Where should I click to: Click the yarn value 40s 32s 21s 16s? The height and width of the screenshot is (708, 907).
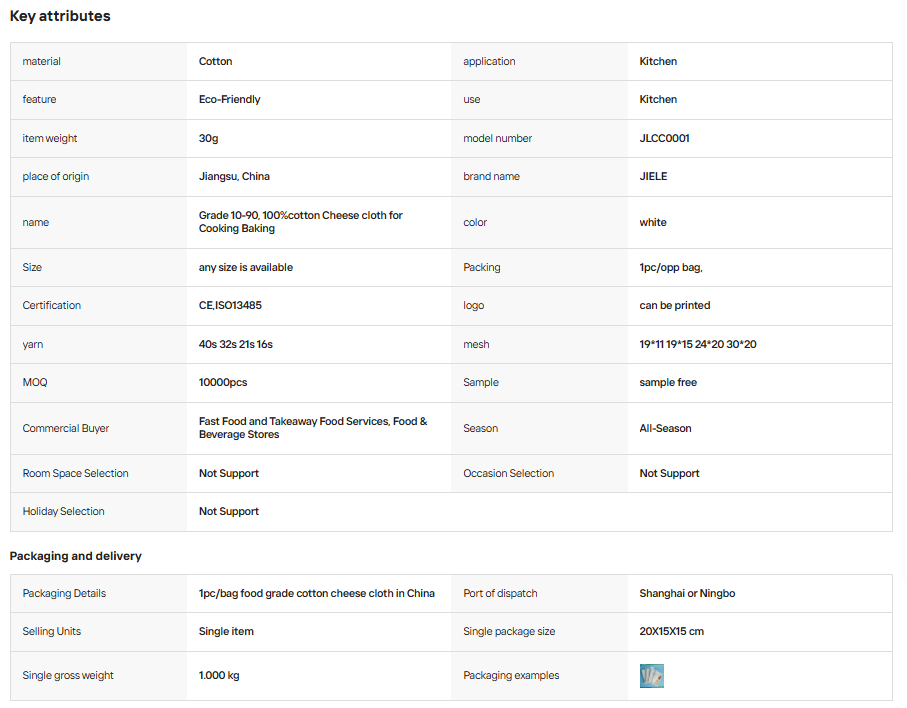click(235, 344)
